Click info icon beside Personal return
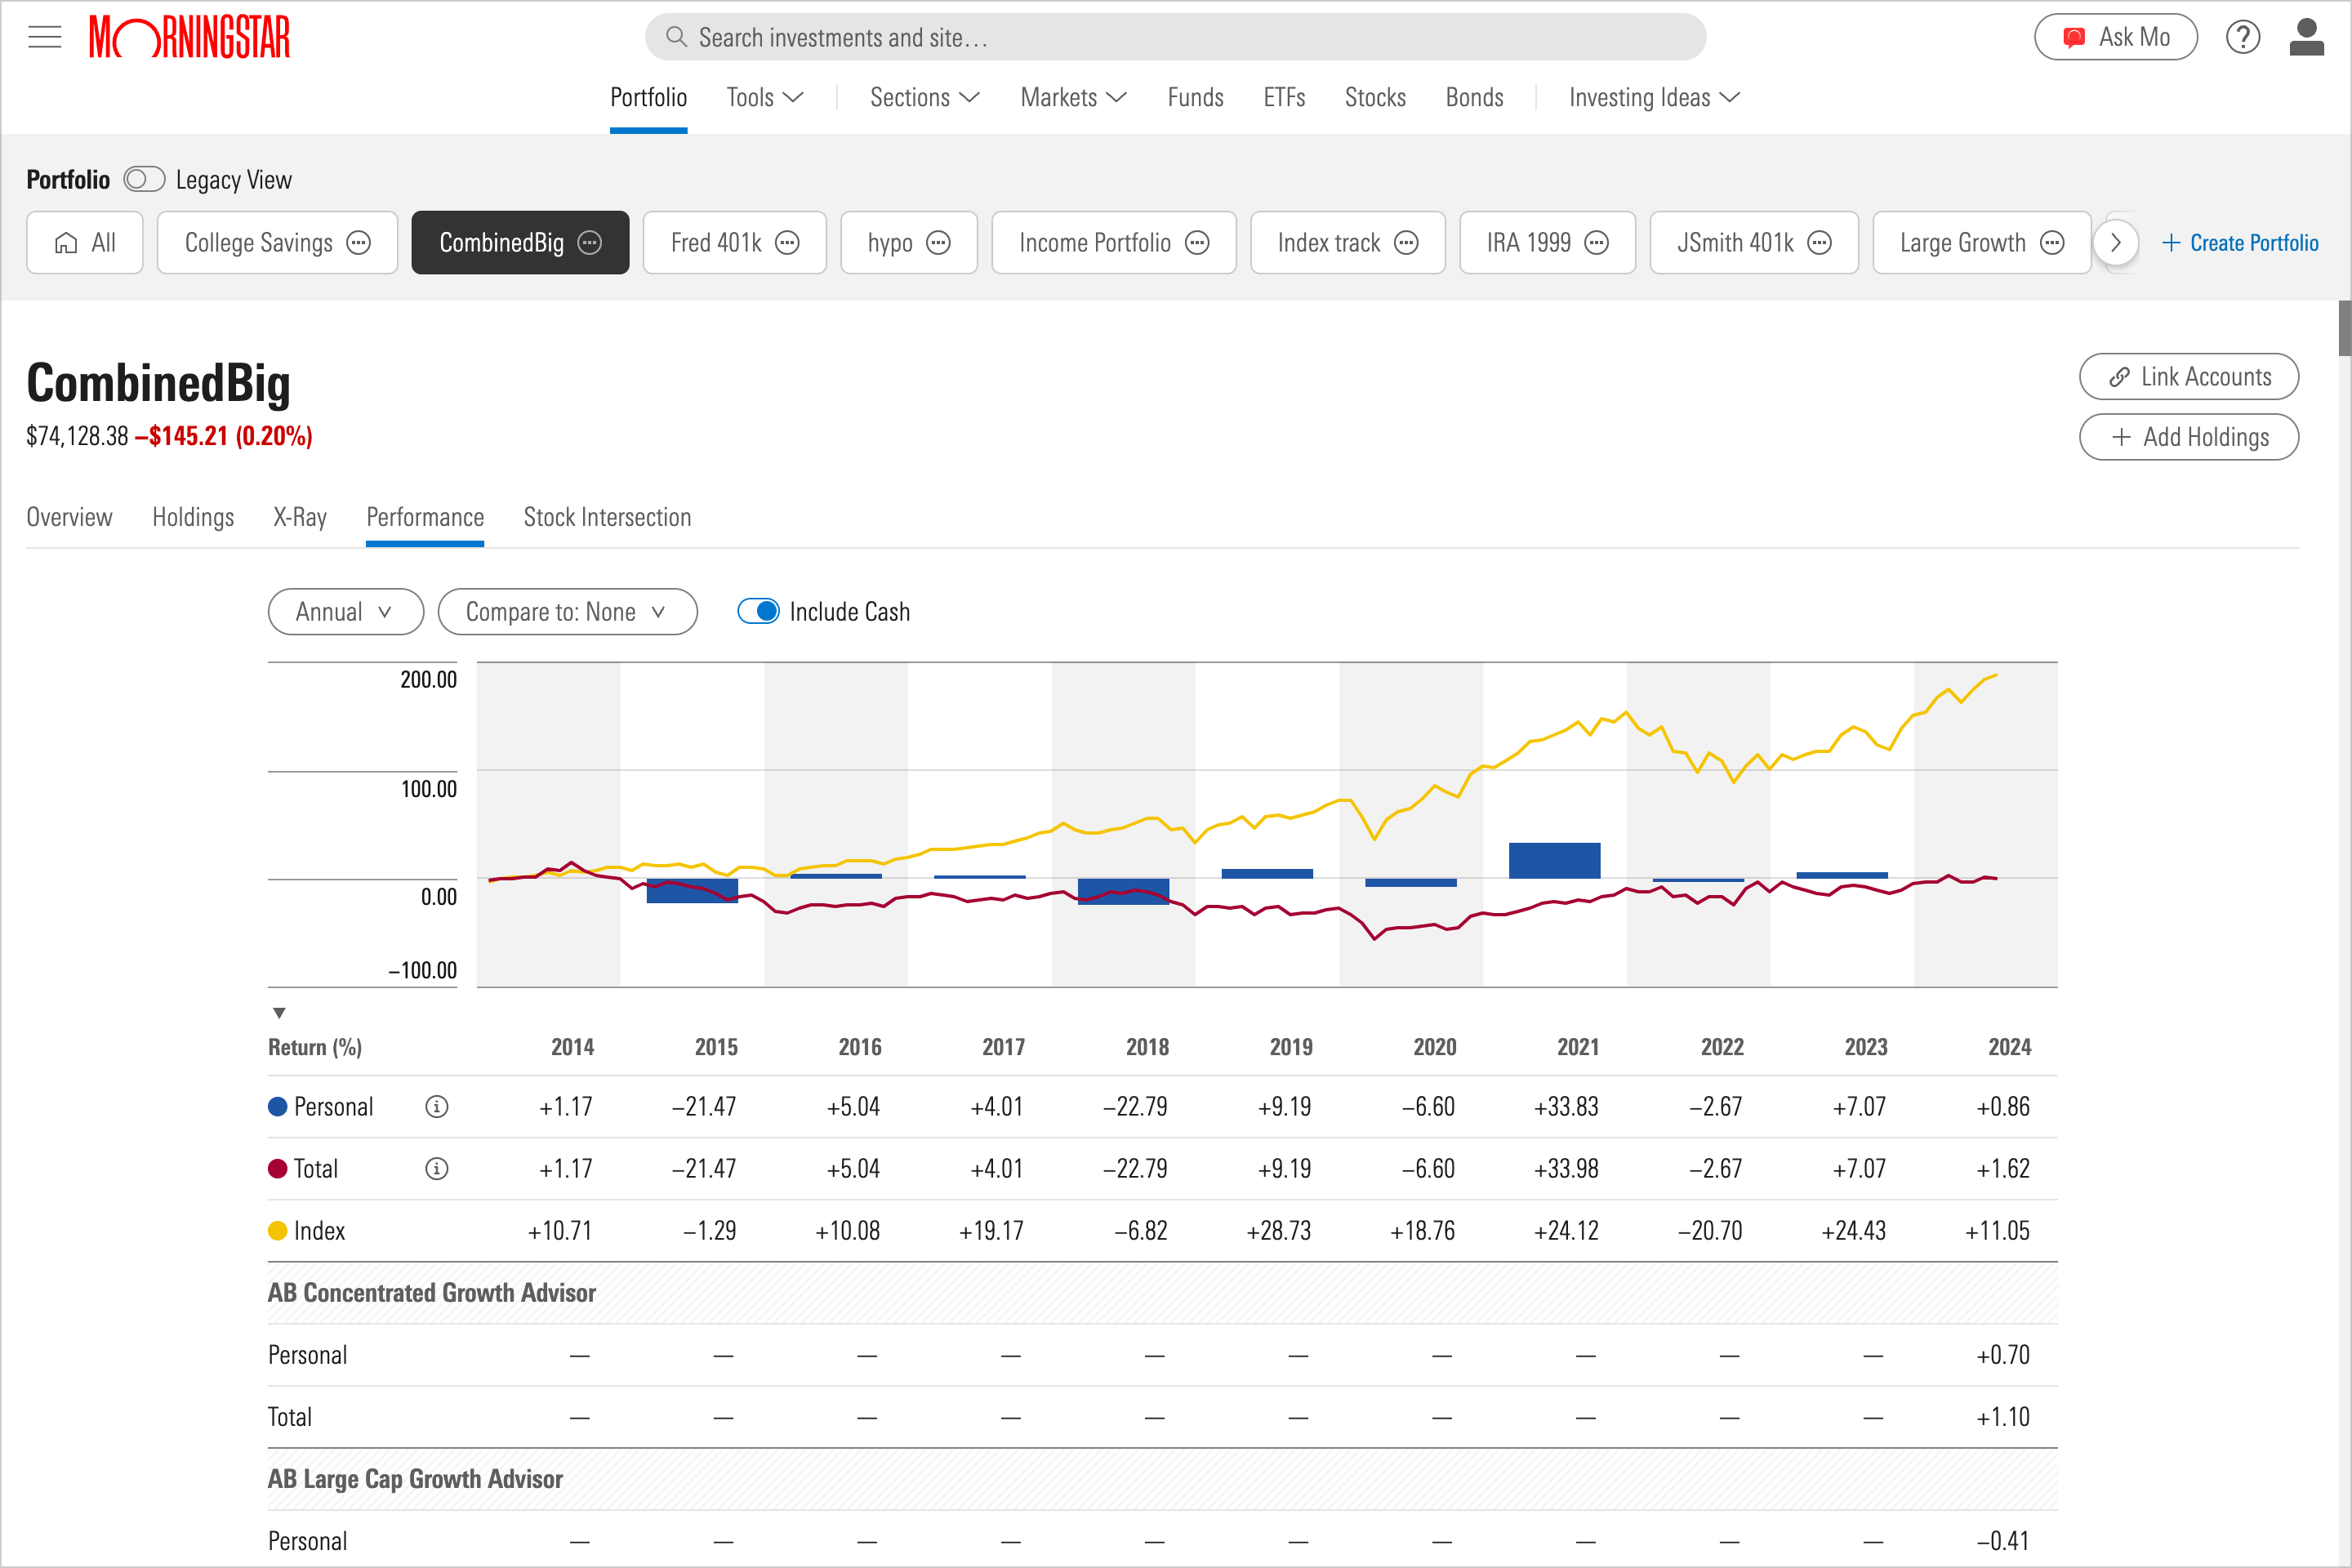Image resolution: width=2352 pixels, height=1568 pixels. point(437,1107)
